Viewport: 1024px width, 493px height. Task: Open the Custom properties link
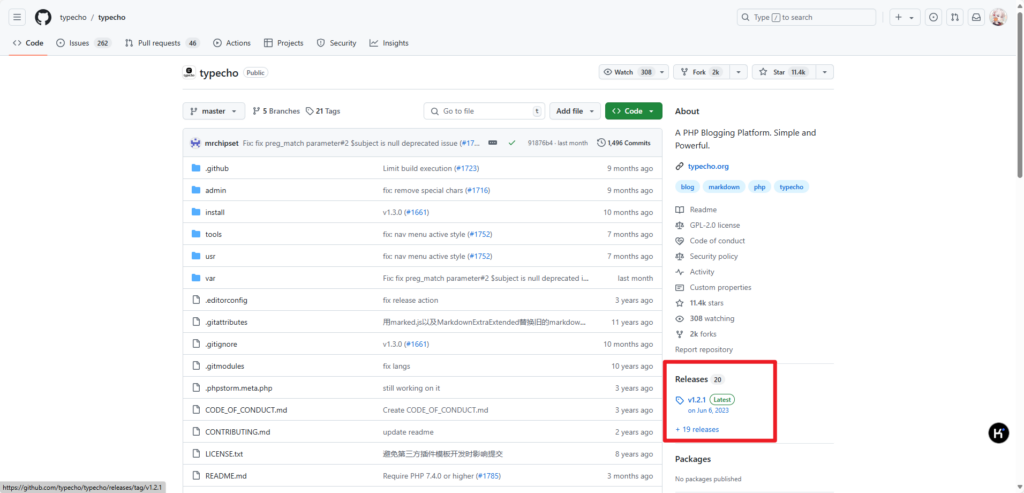coord(720,287)
